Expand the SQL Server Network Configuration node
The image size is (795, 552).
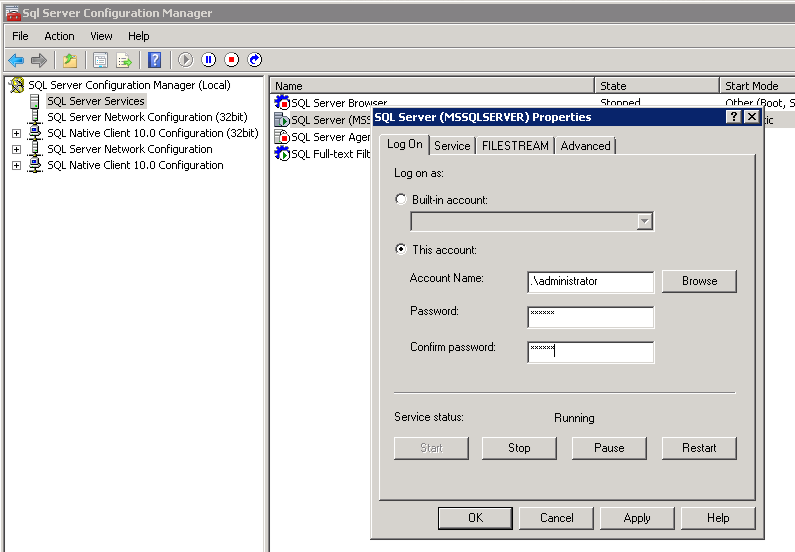[x=16, y=150]
